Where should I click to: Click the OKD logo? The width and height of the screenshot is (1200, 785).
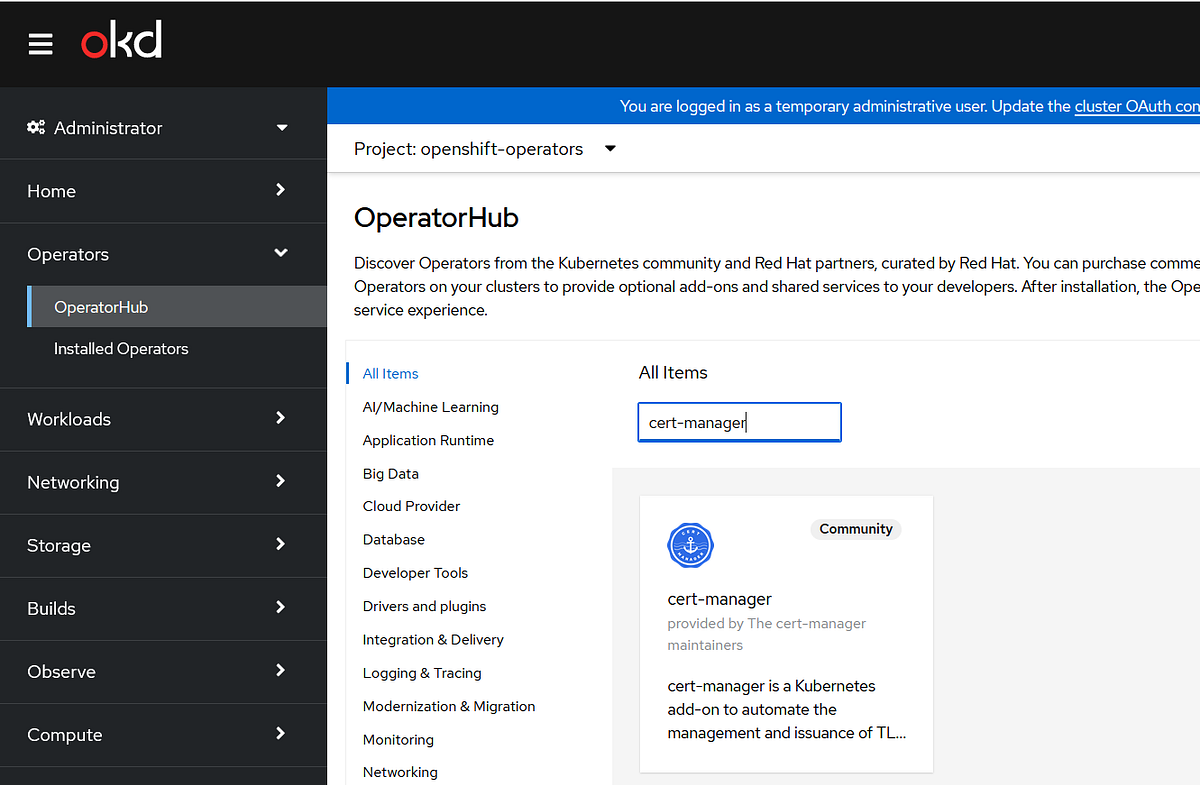click(x=121, y=40)
